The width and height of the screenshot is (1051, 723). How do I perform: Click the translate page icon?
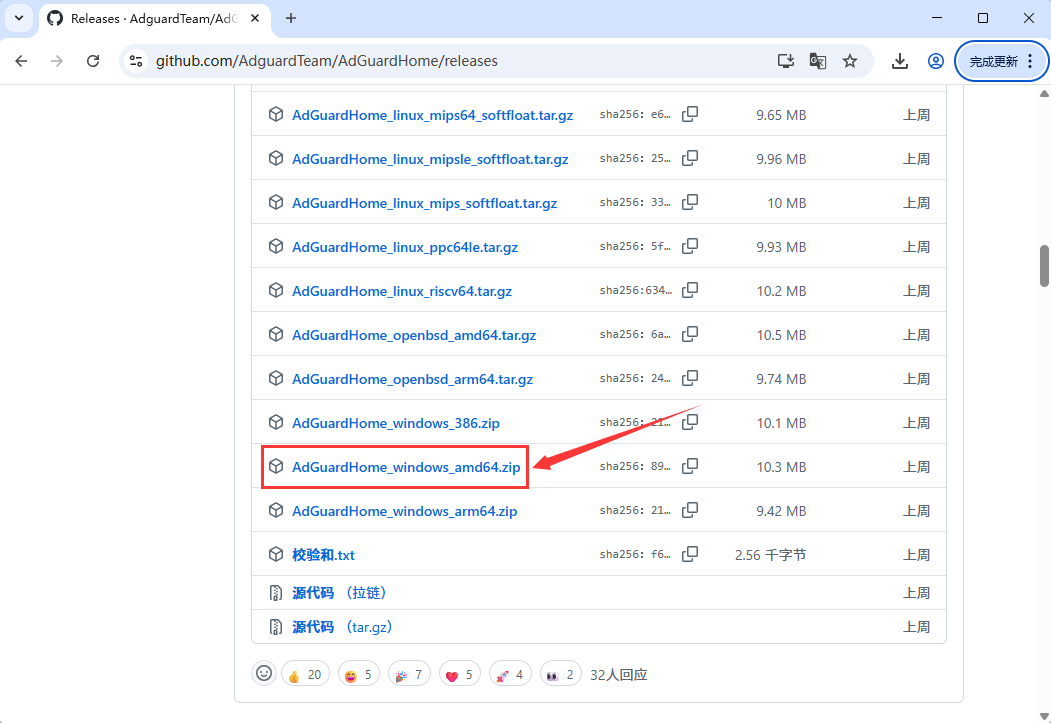click(818, 61)
